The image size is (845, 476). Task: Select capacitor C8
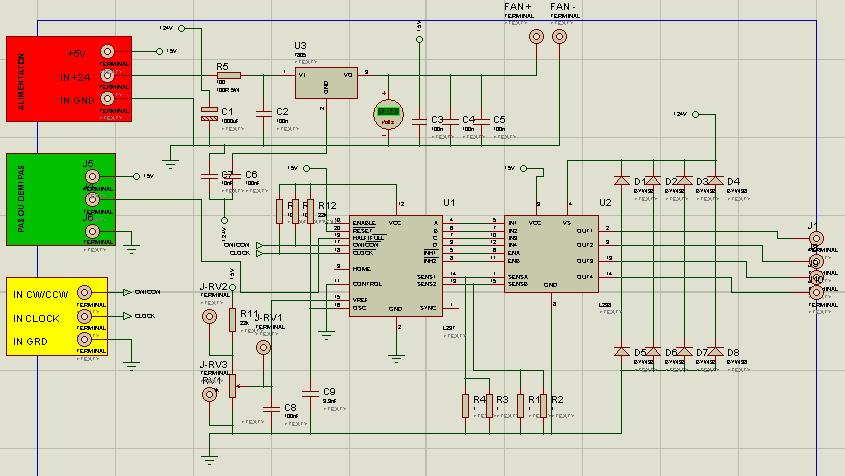tap(271, 408)
